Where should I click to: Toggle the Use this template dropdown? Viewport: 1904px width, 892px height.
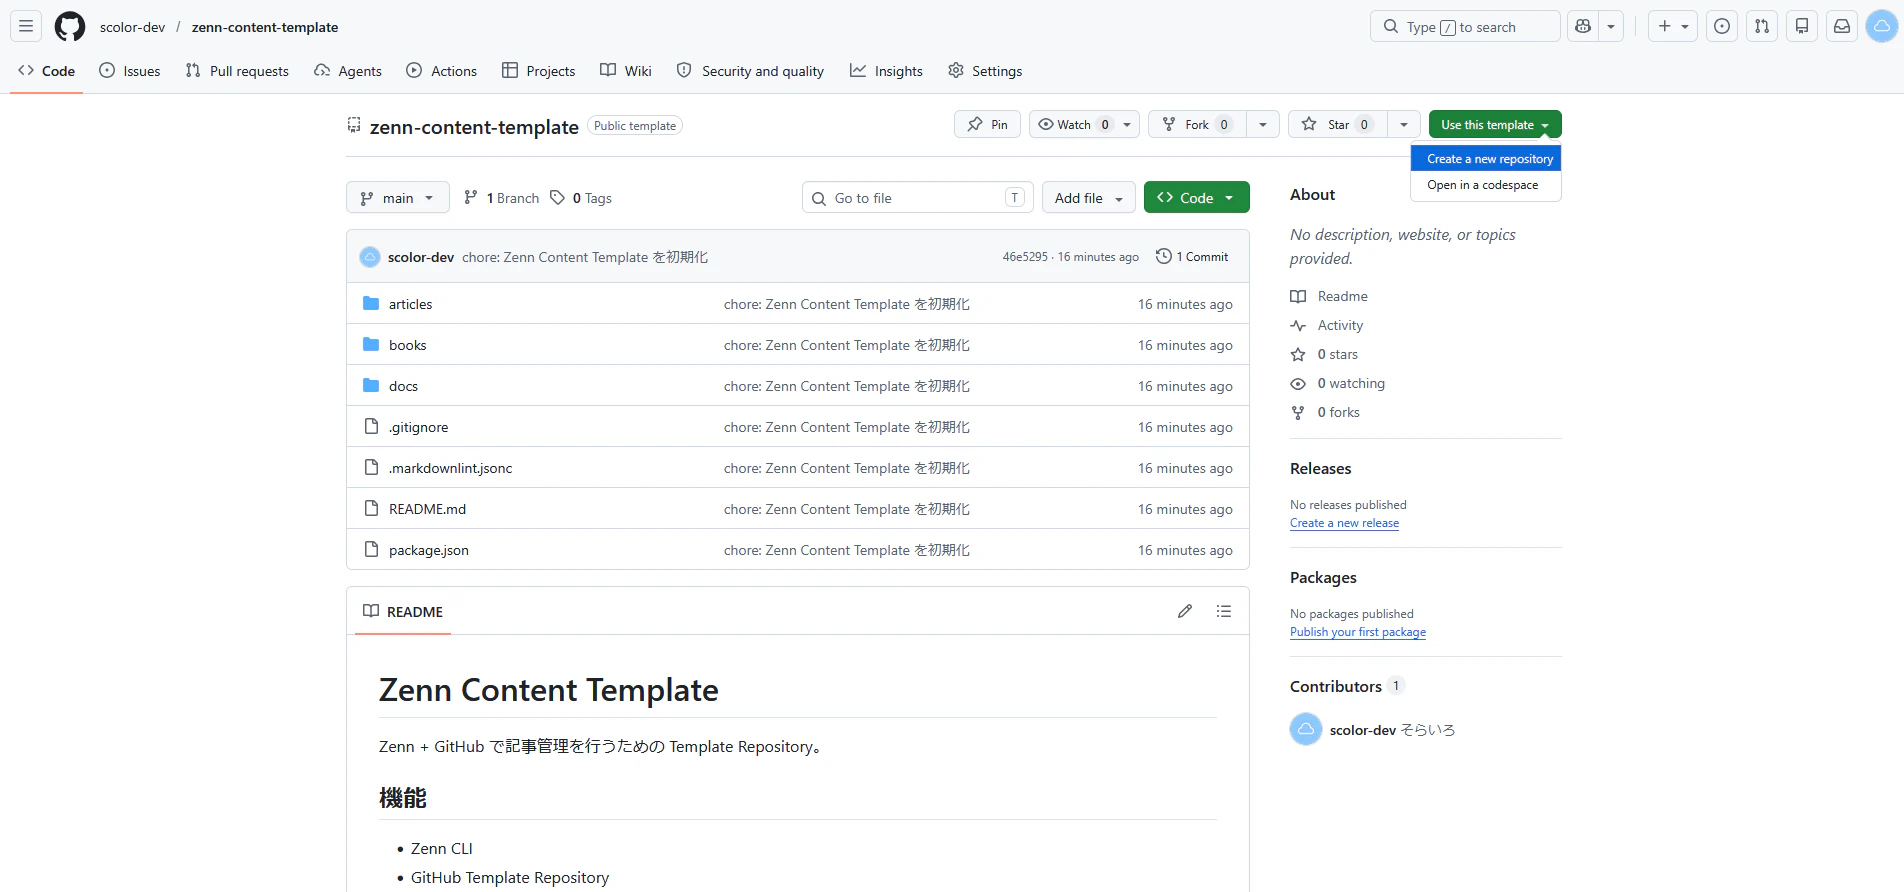point(1495,124)
